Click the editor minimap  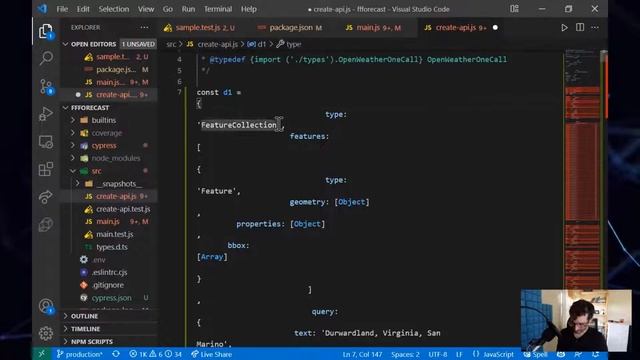(582, 169)
